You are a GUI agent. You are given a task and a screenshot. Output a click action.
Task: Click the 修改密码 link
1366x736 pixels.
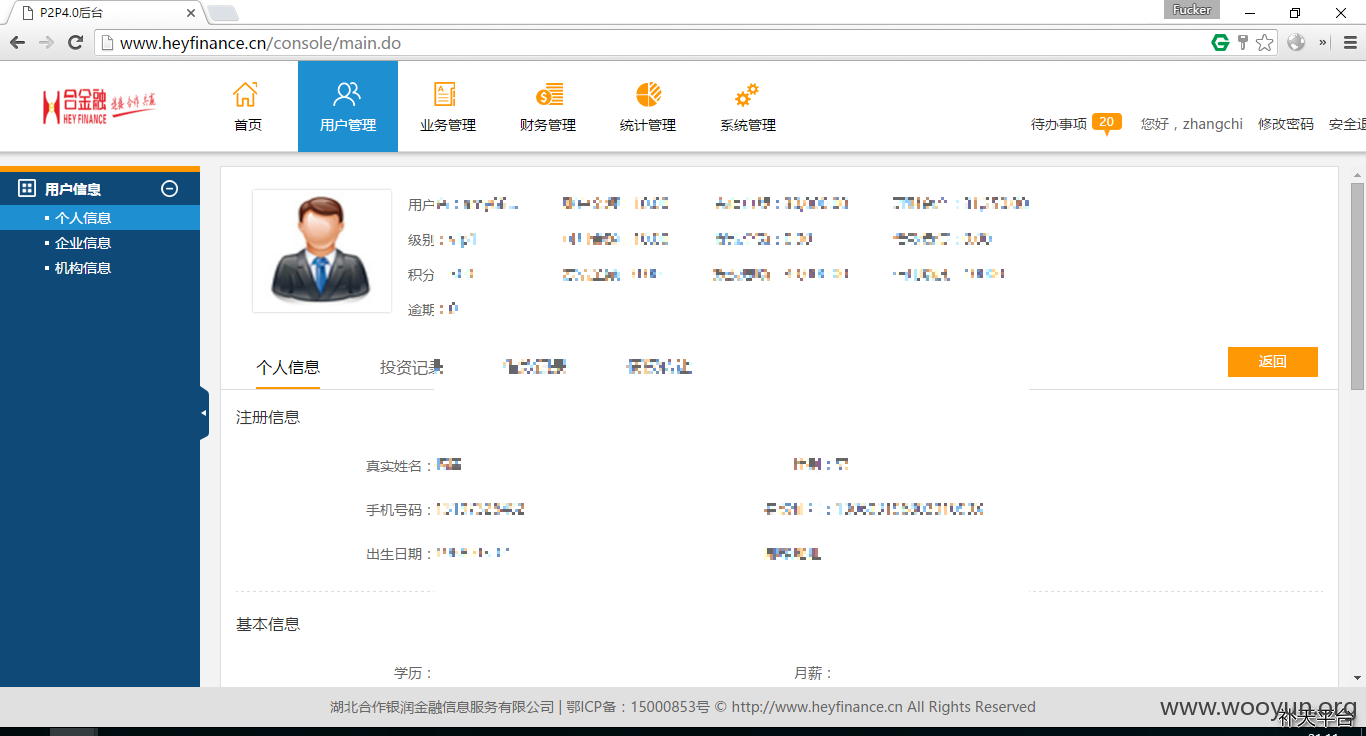[1286, 124]
